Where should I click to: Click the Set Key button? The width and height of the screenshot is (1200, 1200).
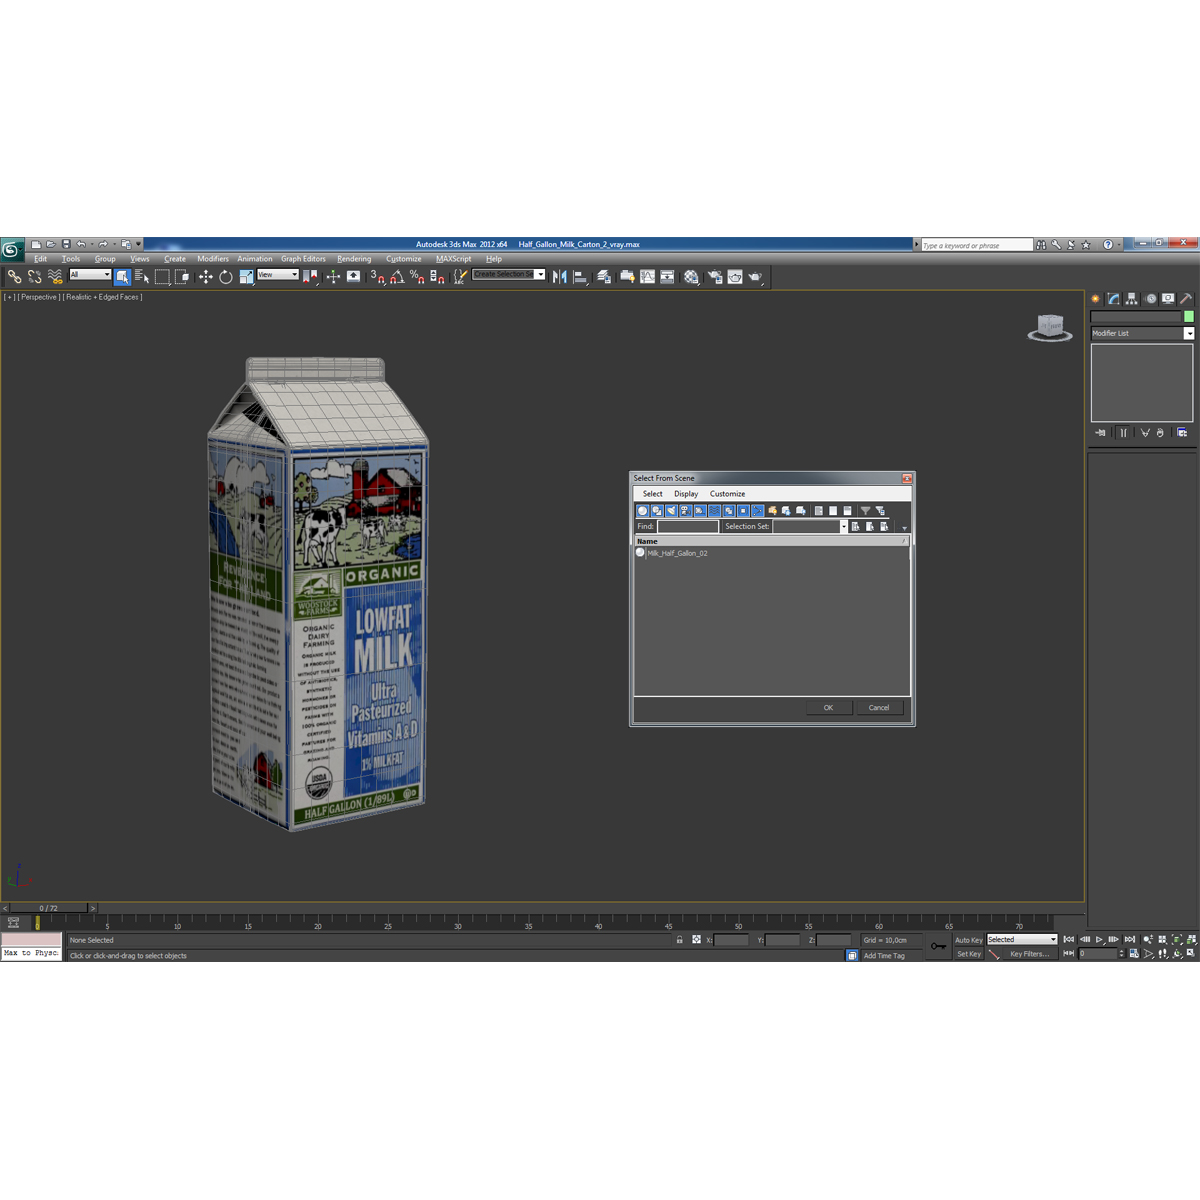tap(968, 954)
